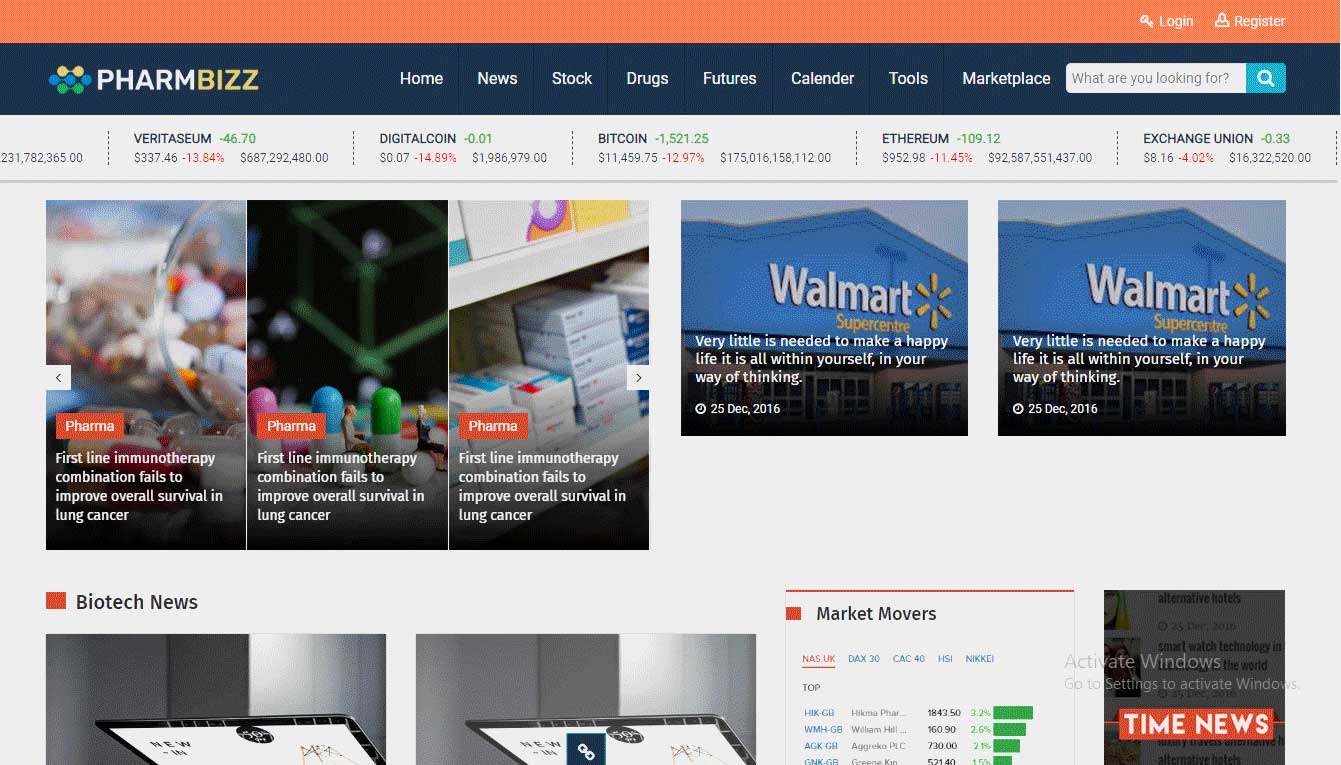Click the 2.1% bar for AGK-GB

point(1006,746)
